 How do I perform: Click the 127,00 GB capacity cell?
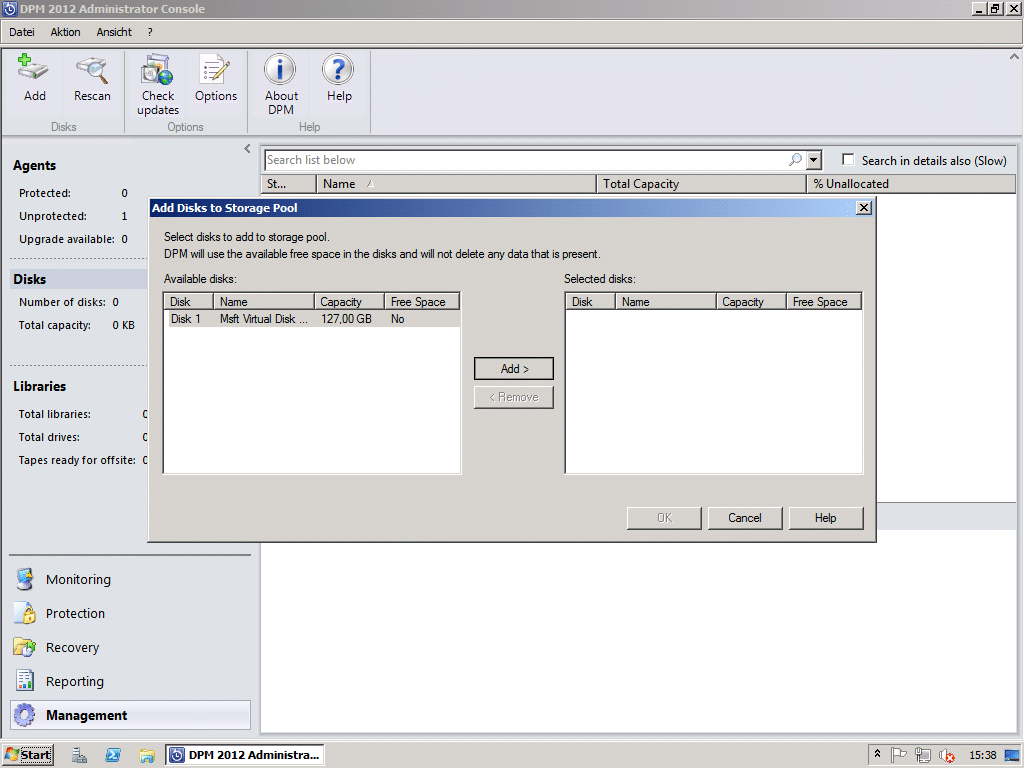pos(346,319)
